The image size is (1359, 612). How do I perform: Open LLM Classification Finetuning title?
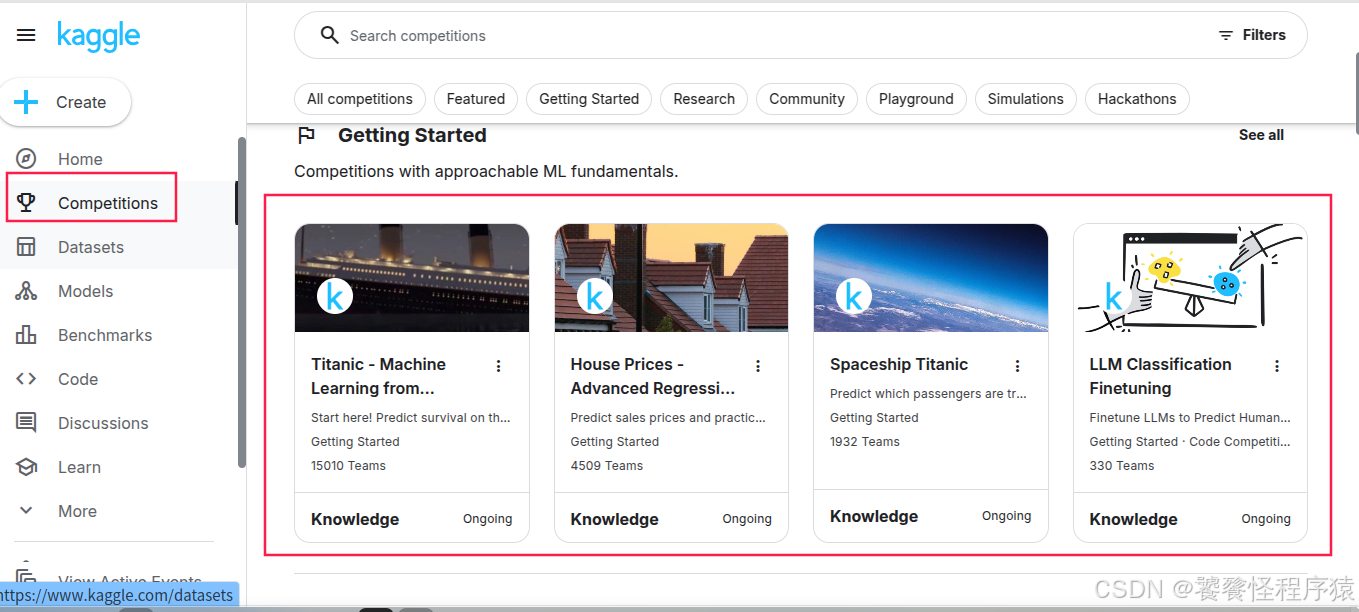coord(1160,376)
